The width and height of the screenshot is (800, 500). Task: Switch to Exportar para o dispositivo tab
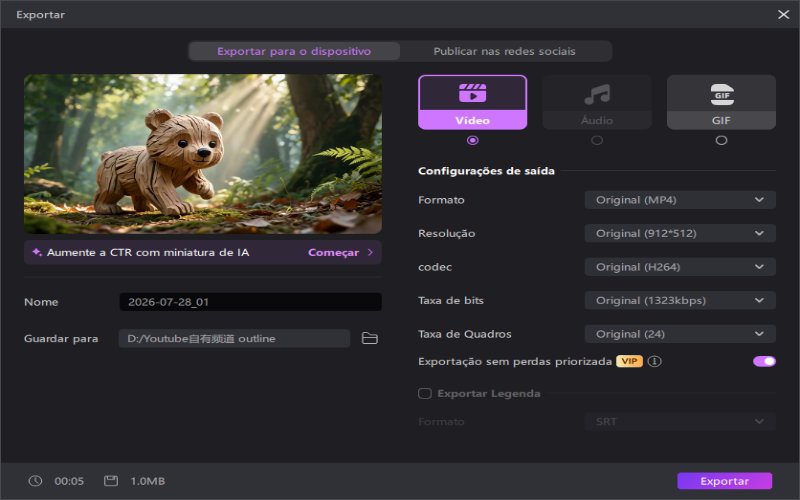tap(294, 51)
